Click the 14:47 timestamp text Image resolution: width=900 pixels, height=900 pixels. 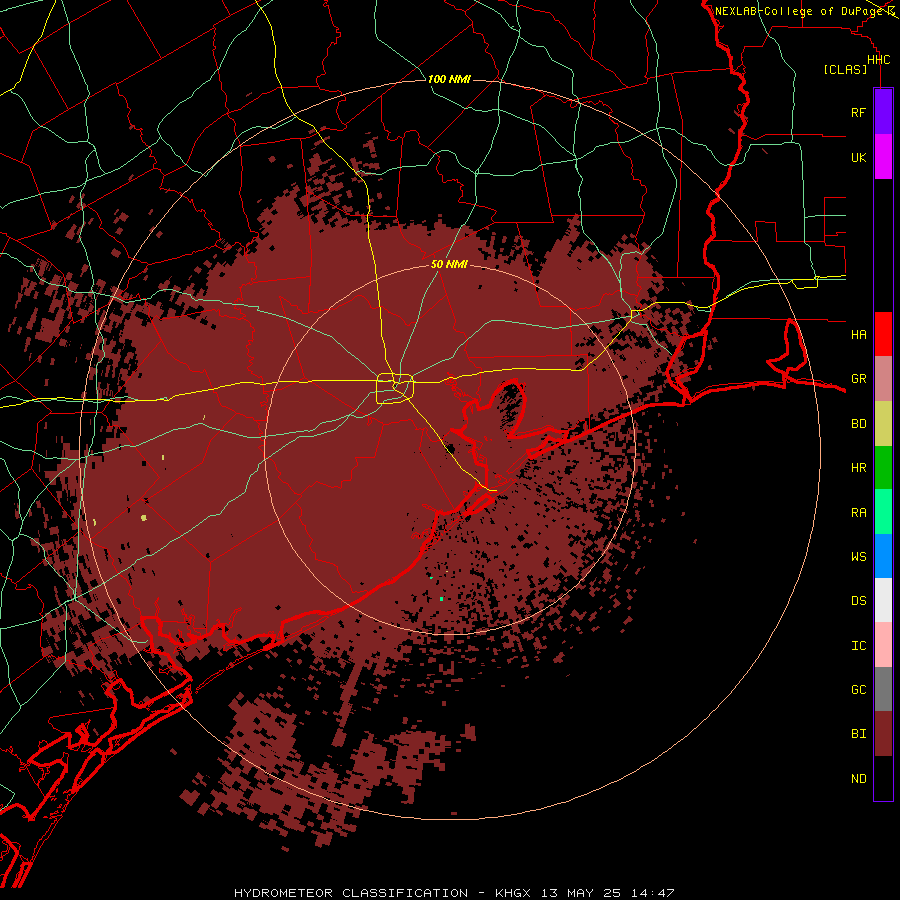[x=653, y=893]
